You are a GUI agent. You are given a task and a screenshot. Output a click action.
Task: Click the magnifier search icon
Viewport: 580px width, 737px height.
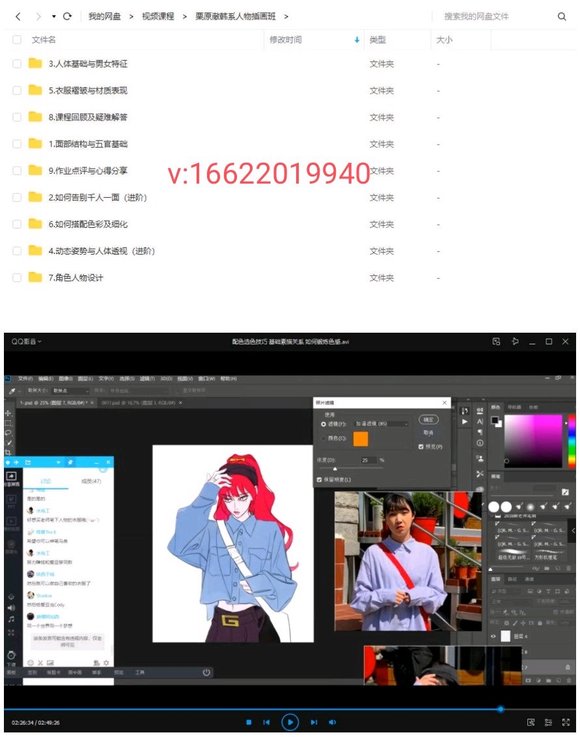pyautogui.click(x=562, y=16)
